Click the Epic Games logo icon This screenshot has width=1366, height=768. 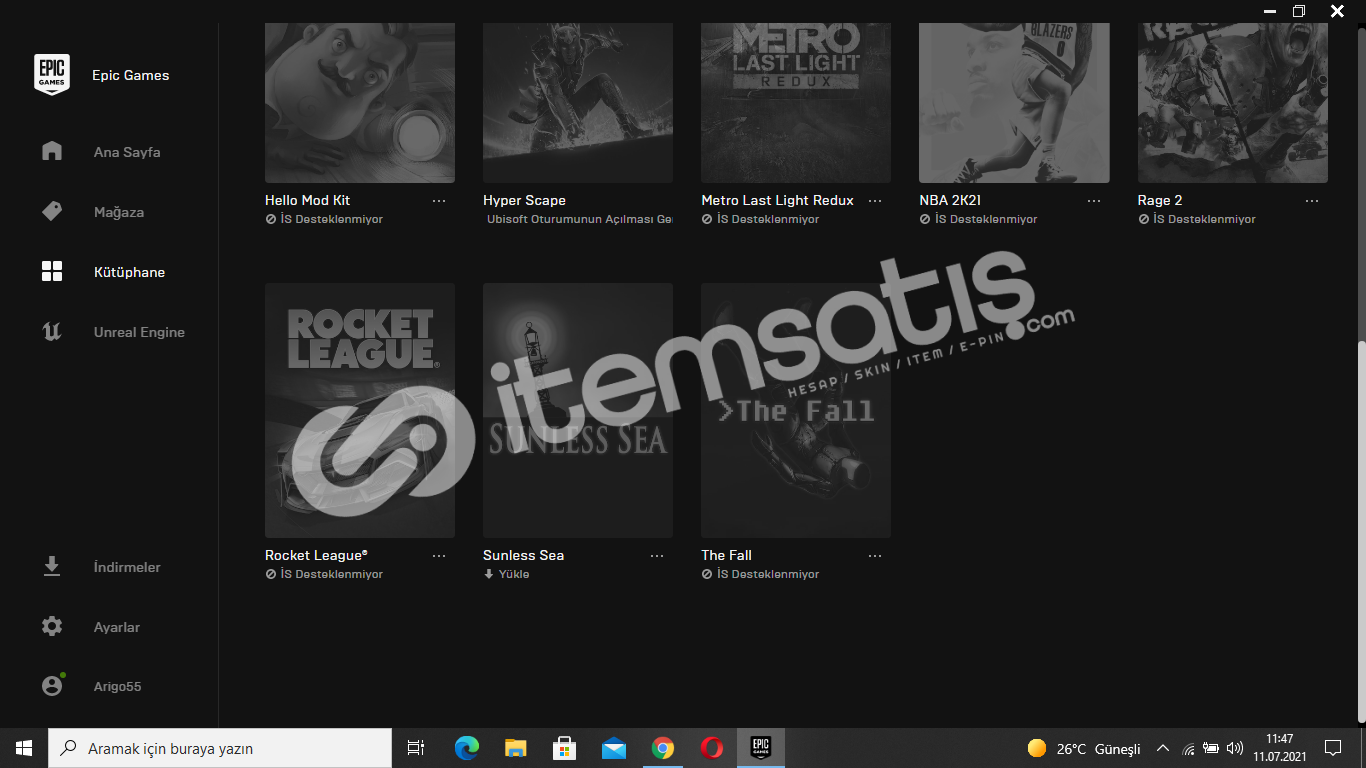(x=52, y=75)
